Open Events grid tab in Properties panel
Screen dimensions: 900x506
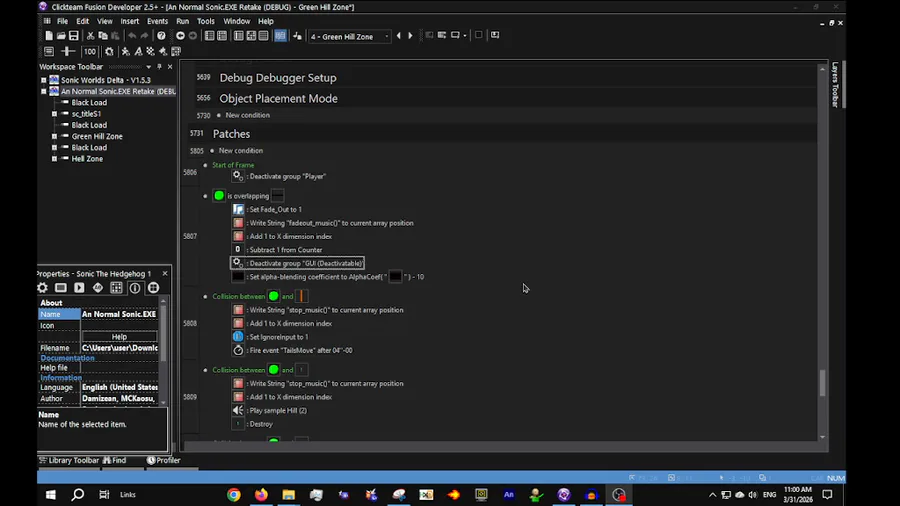116,288
